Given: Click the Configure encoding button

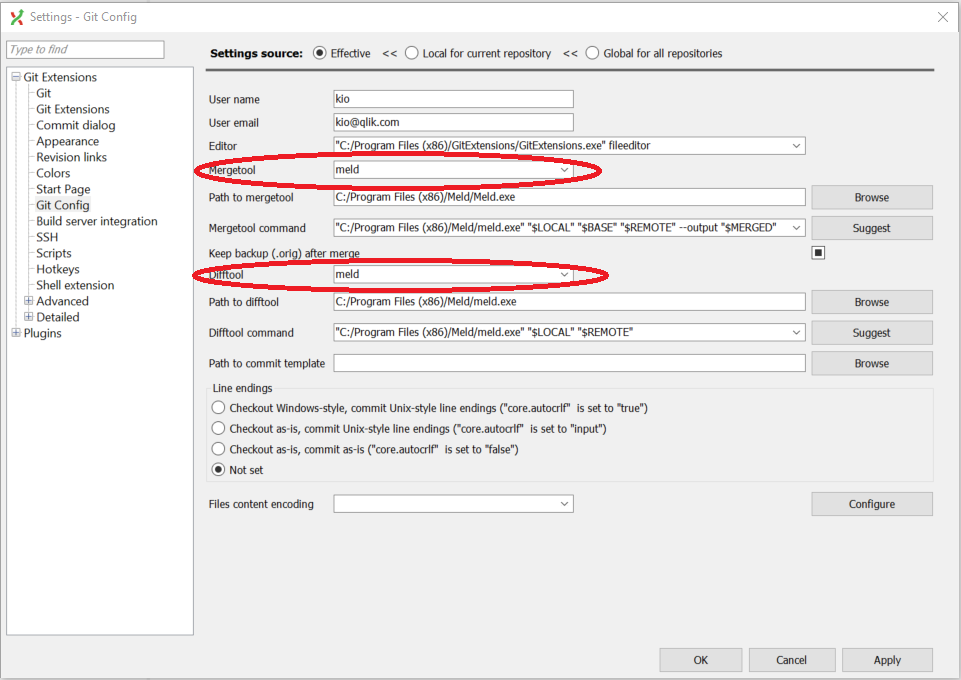Looking at the screenshot, I should (x=871, y=504).
